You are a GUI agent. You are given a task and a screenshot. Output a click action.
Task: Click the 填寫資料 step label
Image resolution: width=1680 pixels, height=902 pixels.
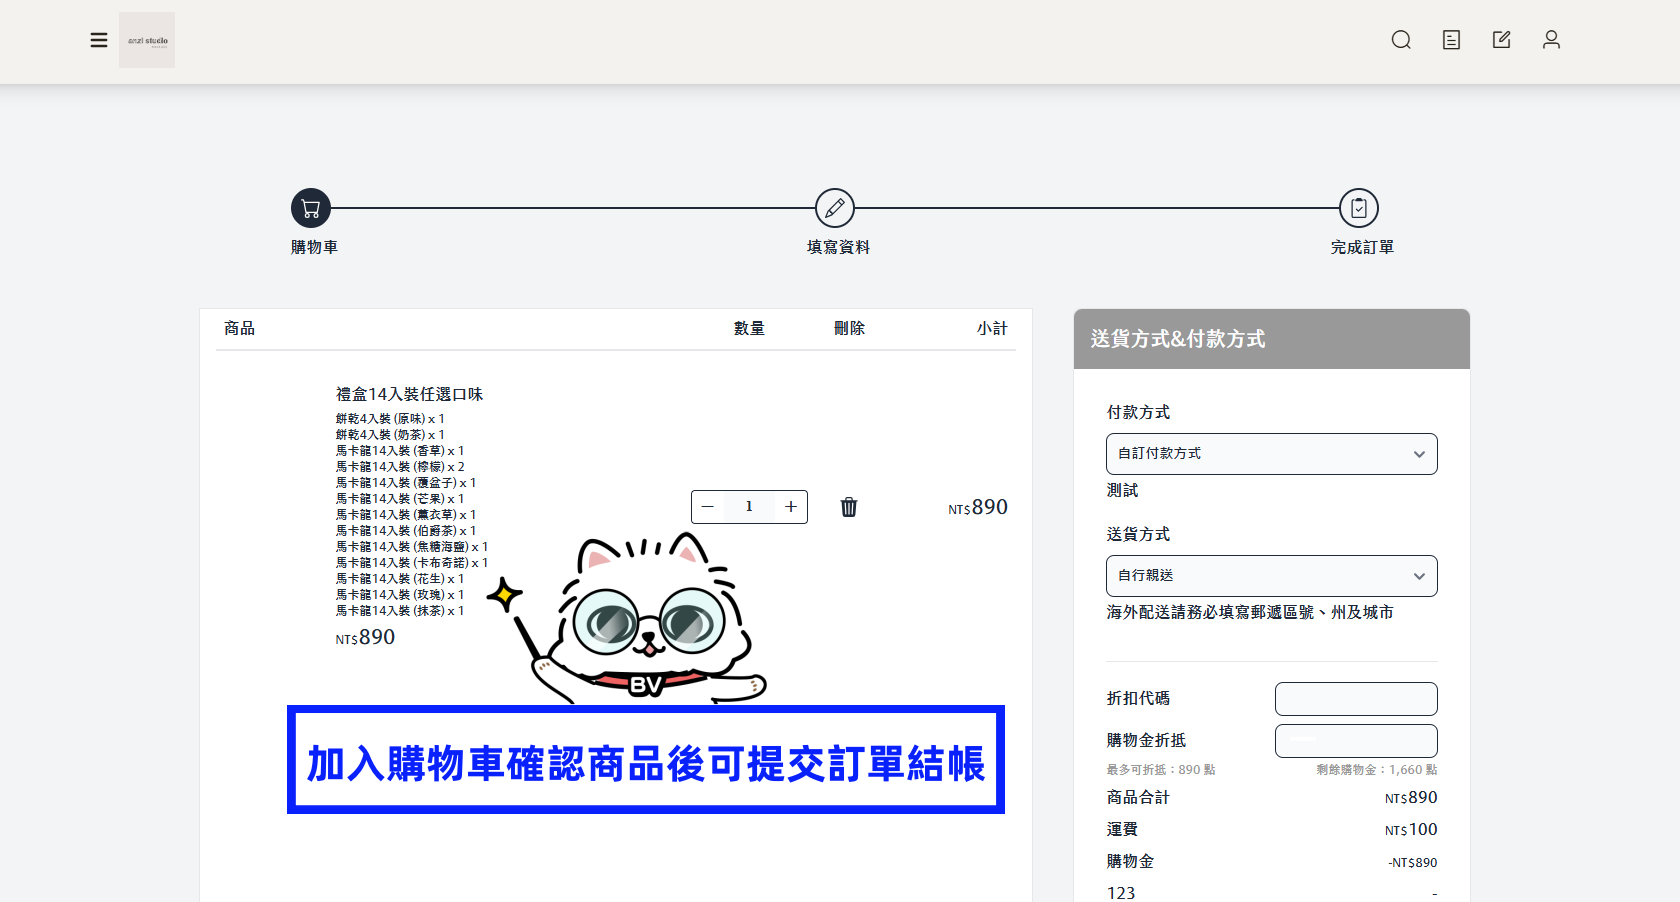coord(838,247)
